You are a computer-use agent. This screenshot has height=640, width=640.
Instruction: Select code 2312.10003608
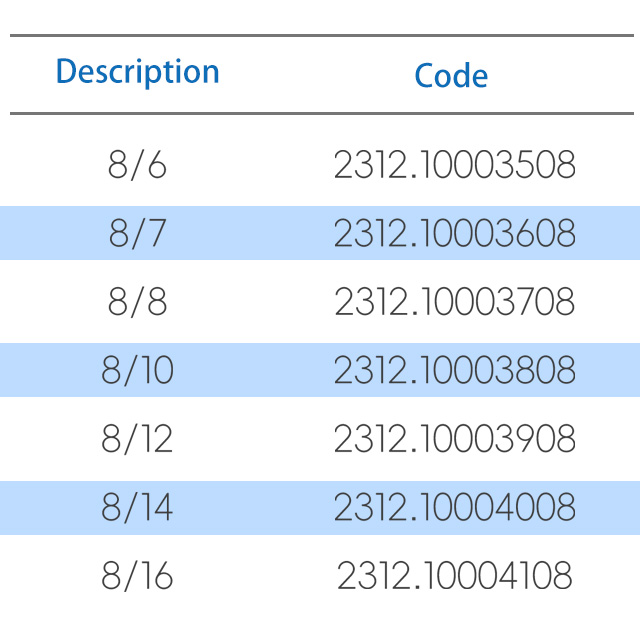tap(455, 233)
